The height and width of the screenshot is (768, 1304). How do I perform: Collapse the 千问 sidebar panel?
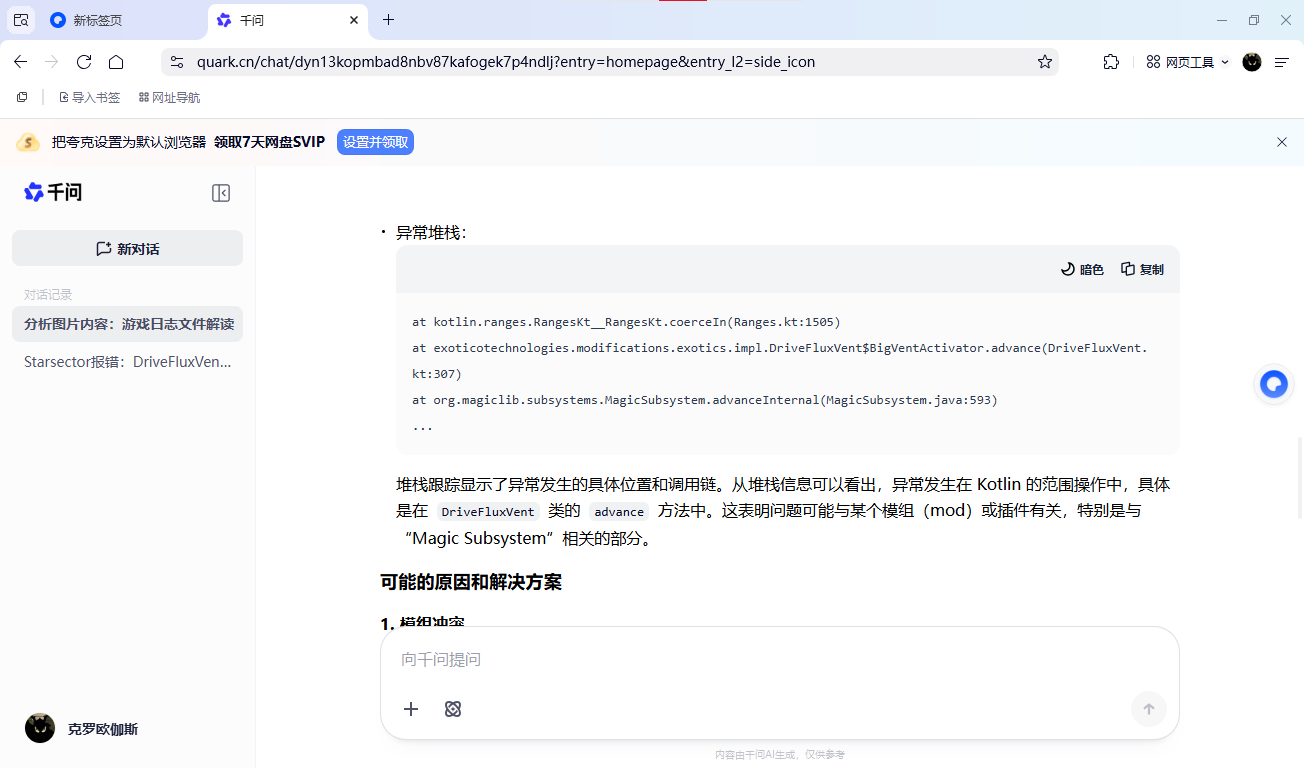point(221,193)
